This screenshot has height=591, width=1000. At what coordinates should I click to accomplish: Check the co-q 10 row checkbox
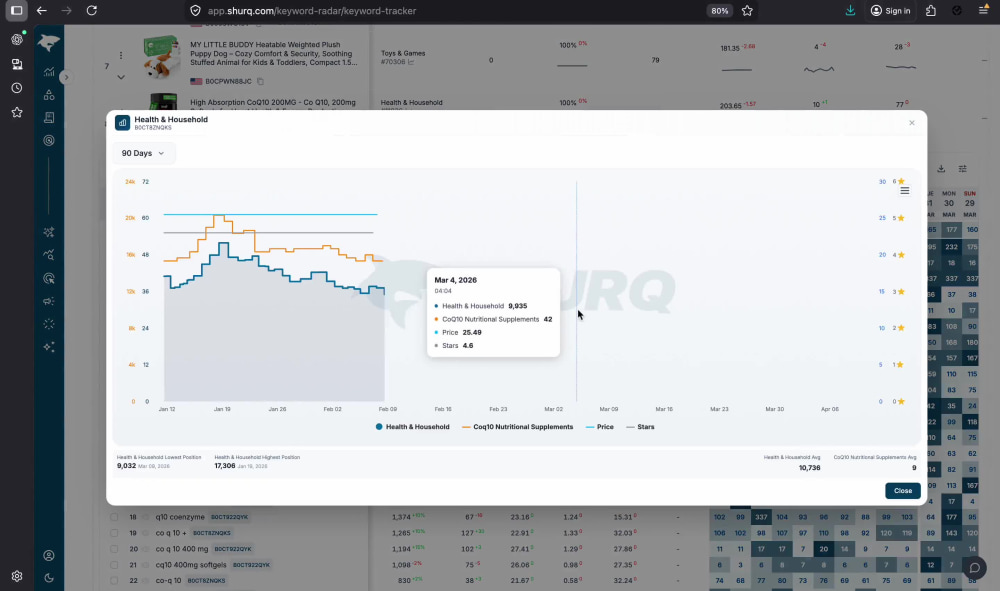(114, 581)
